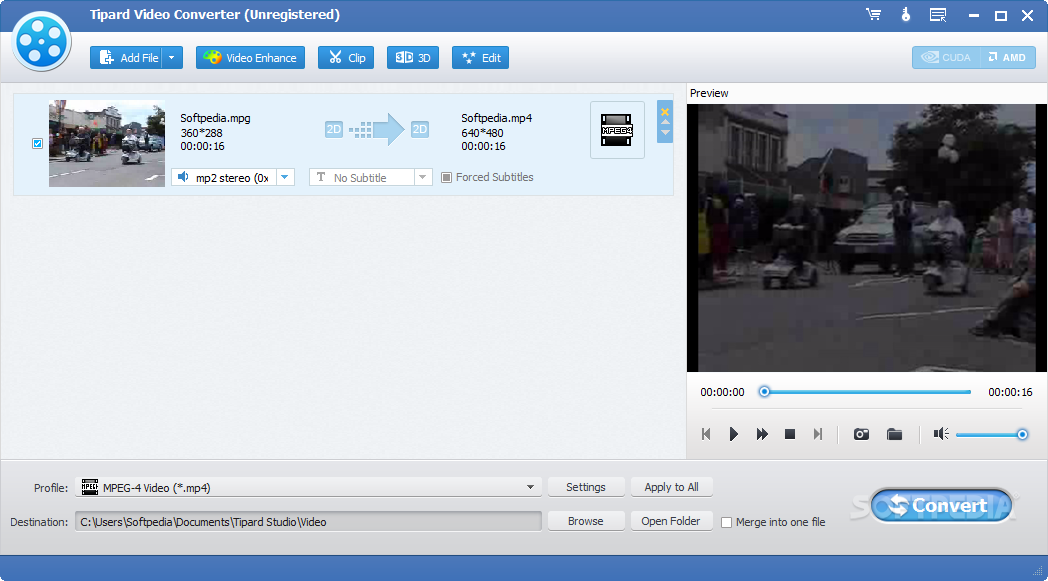This screenshot has width=1048, height=581.
Task: Click the Open Folder button
Action: pyautogui.click(x=672, y=521)
